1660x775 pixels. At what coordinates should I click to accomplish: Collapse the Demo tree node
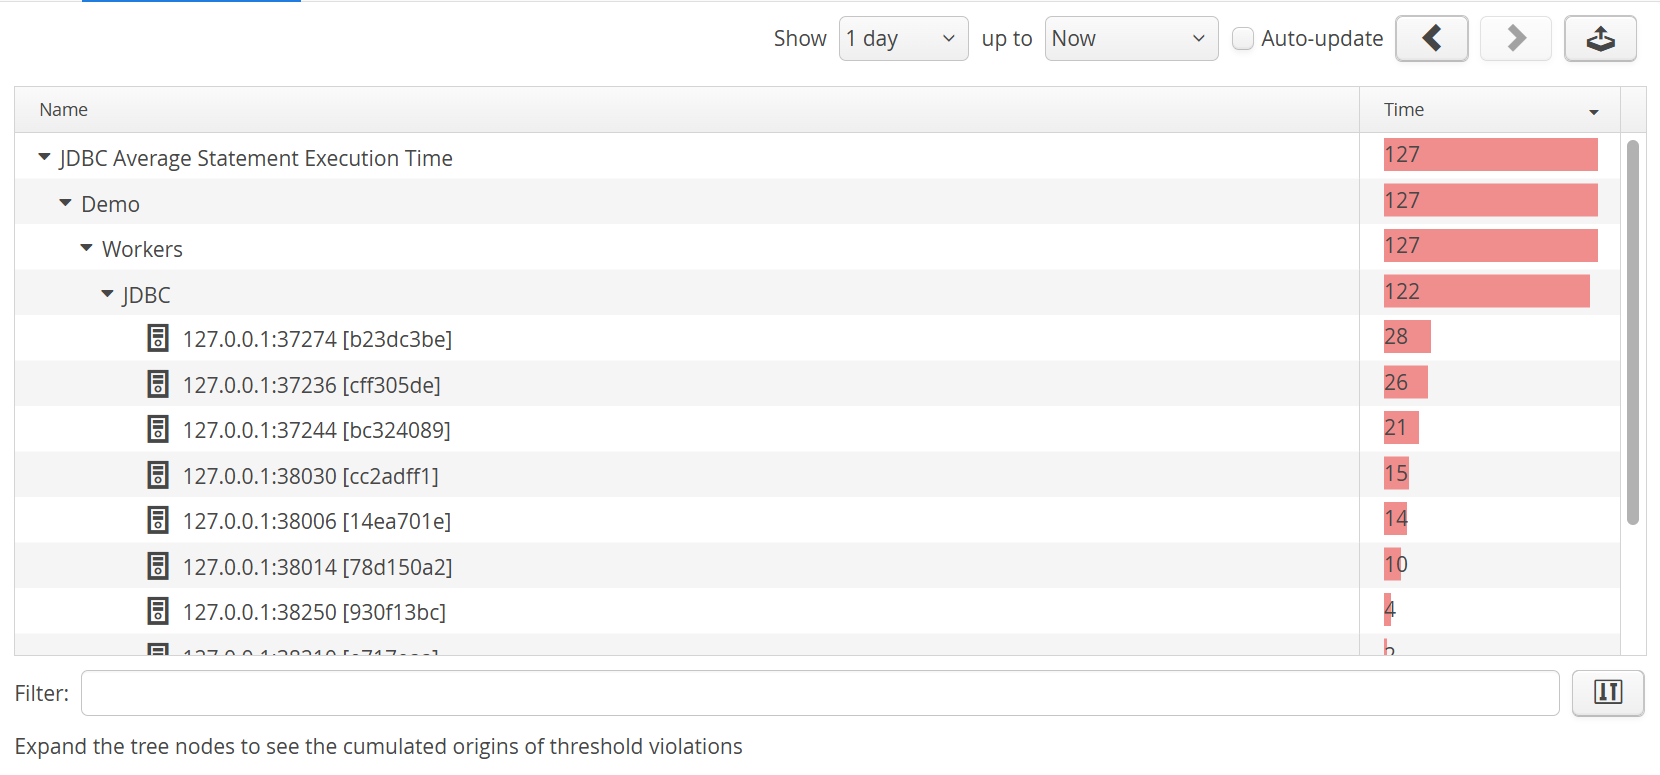click(65, 203)
